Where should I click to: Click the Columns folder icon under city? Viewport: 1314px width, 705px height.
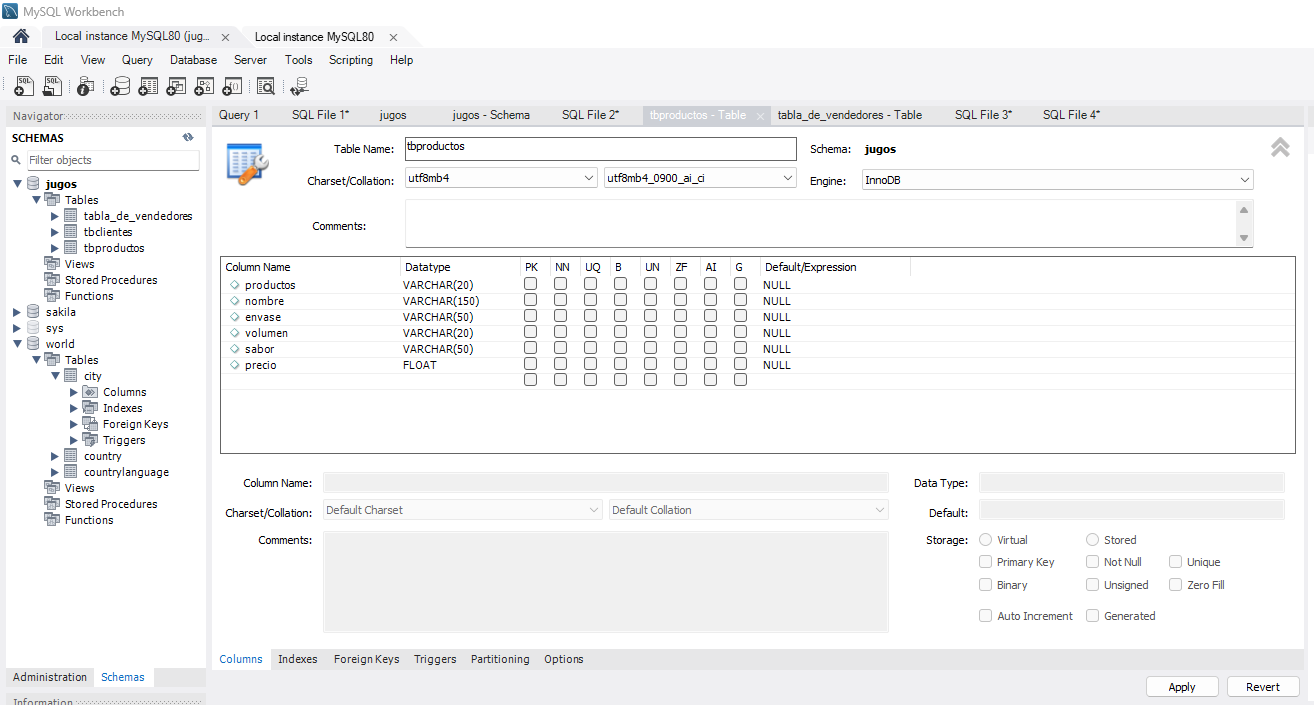(90, 392)
